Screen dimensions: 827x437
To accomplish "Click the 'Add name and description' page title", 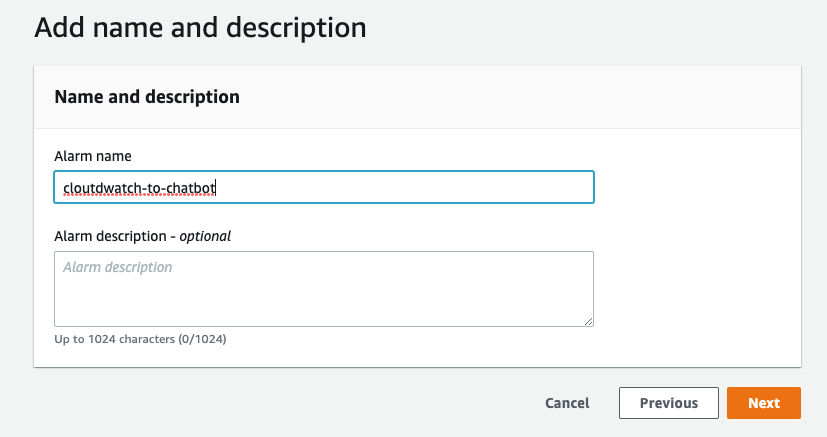I will [200, 27].
